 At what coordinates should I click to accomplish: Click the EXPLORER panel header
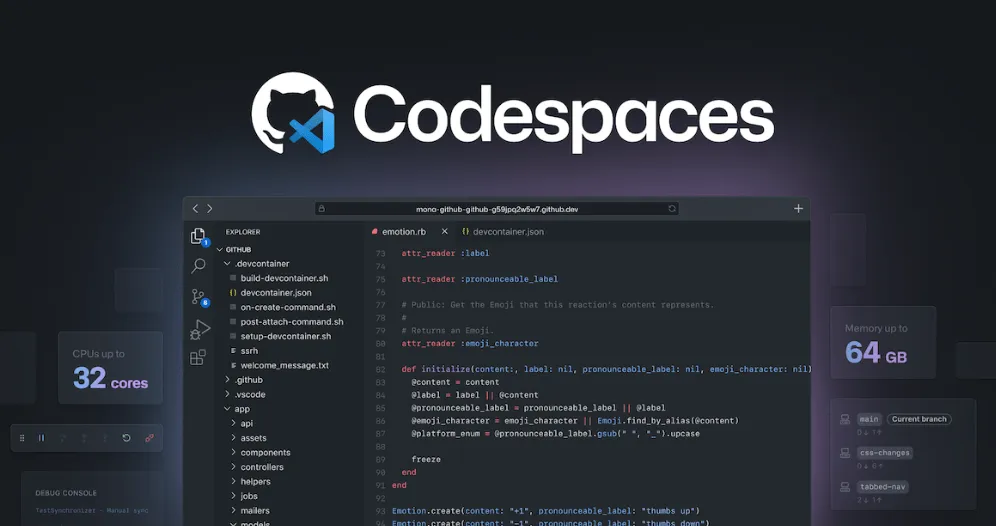pyautogui.click(x=243, y=232)
